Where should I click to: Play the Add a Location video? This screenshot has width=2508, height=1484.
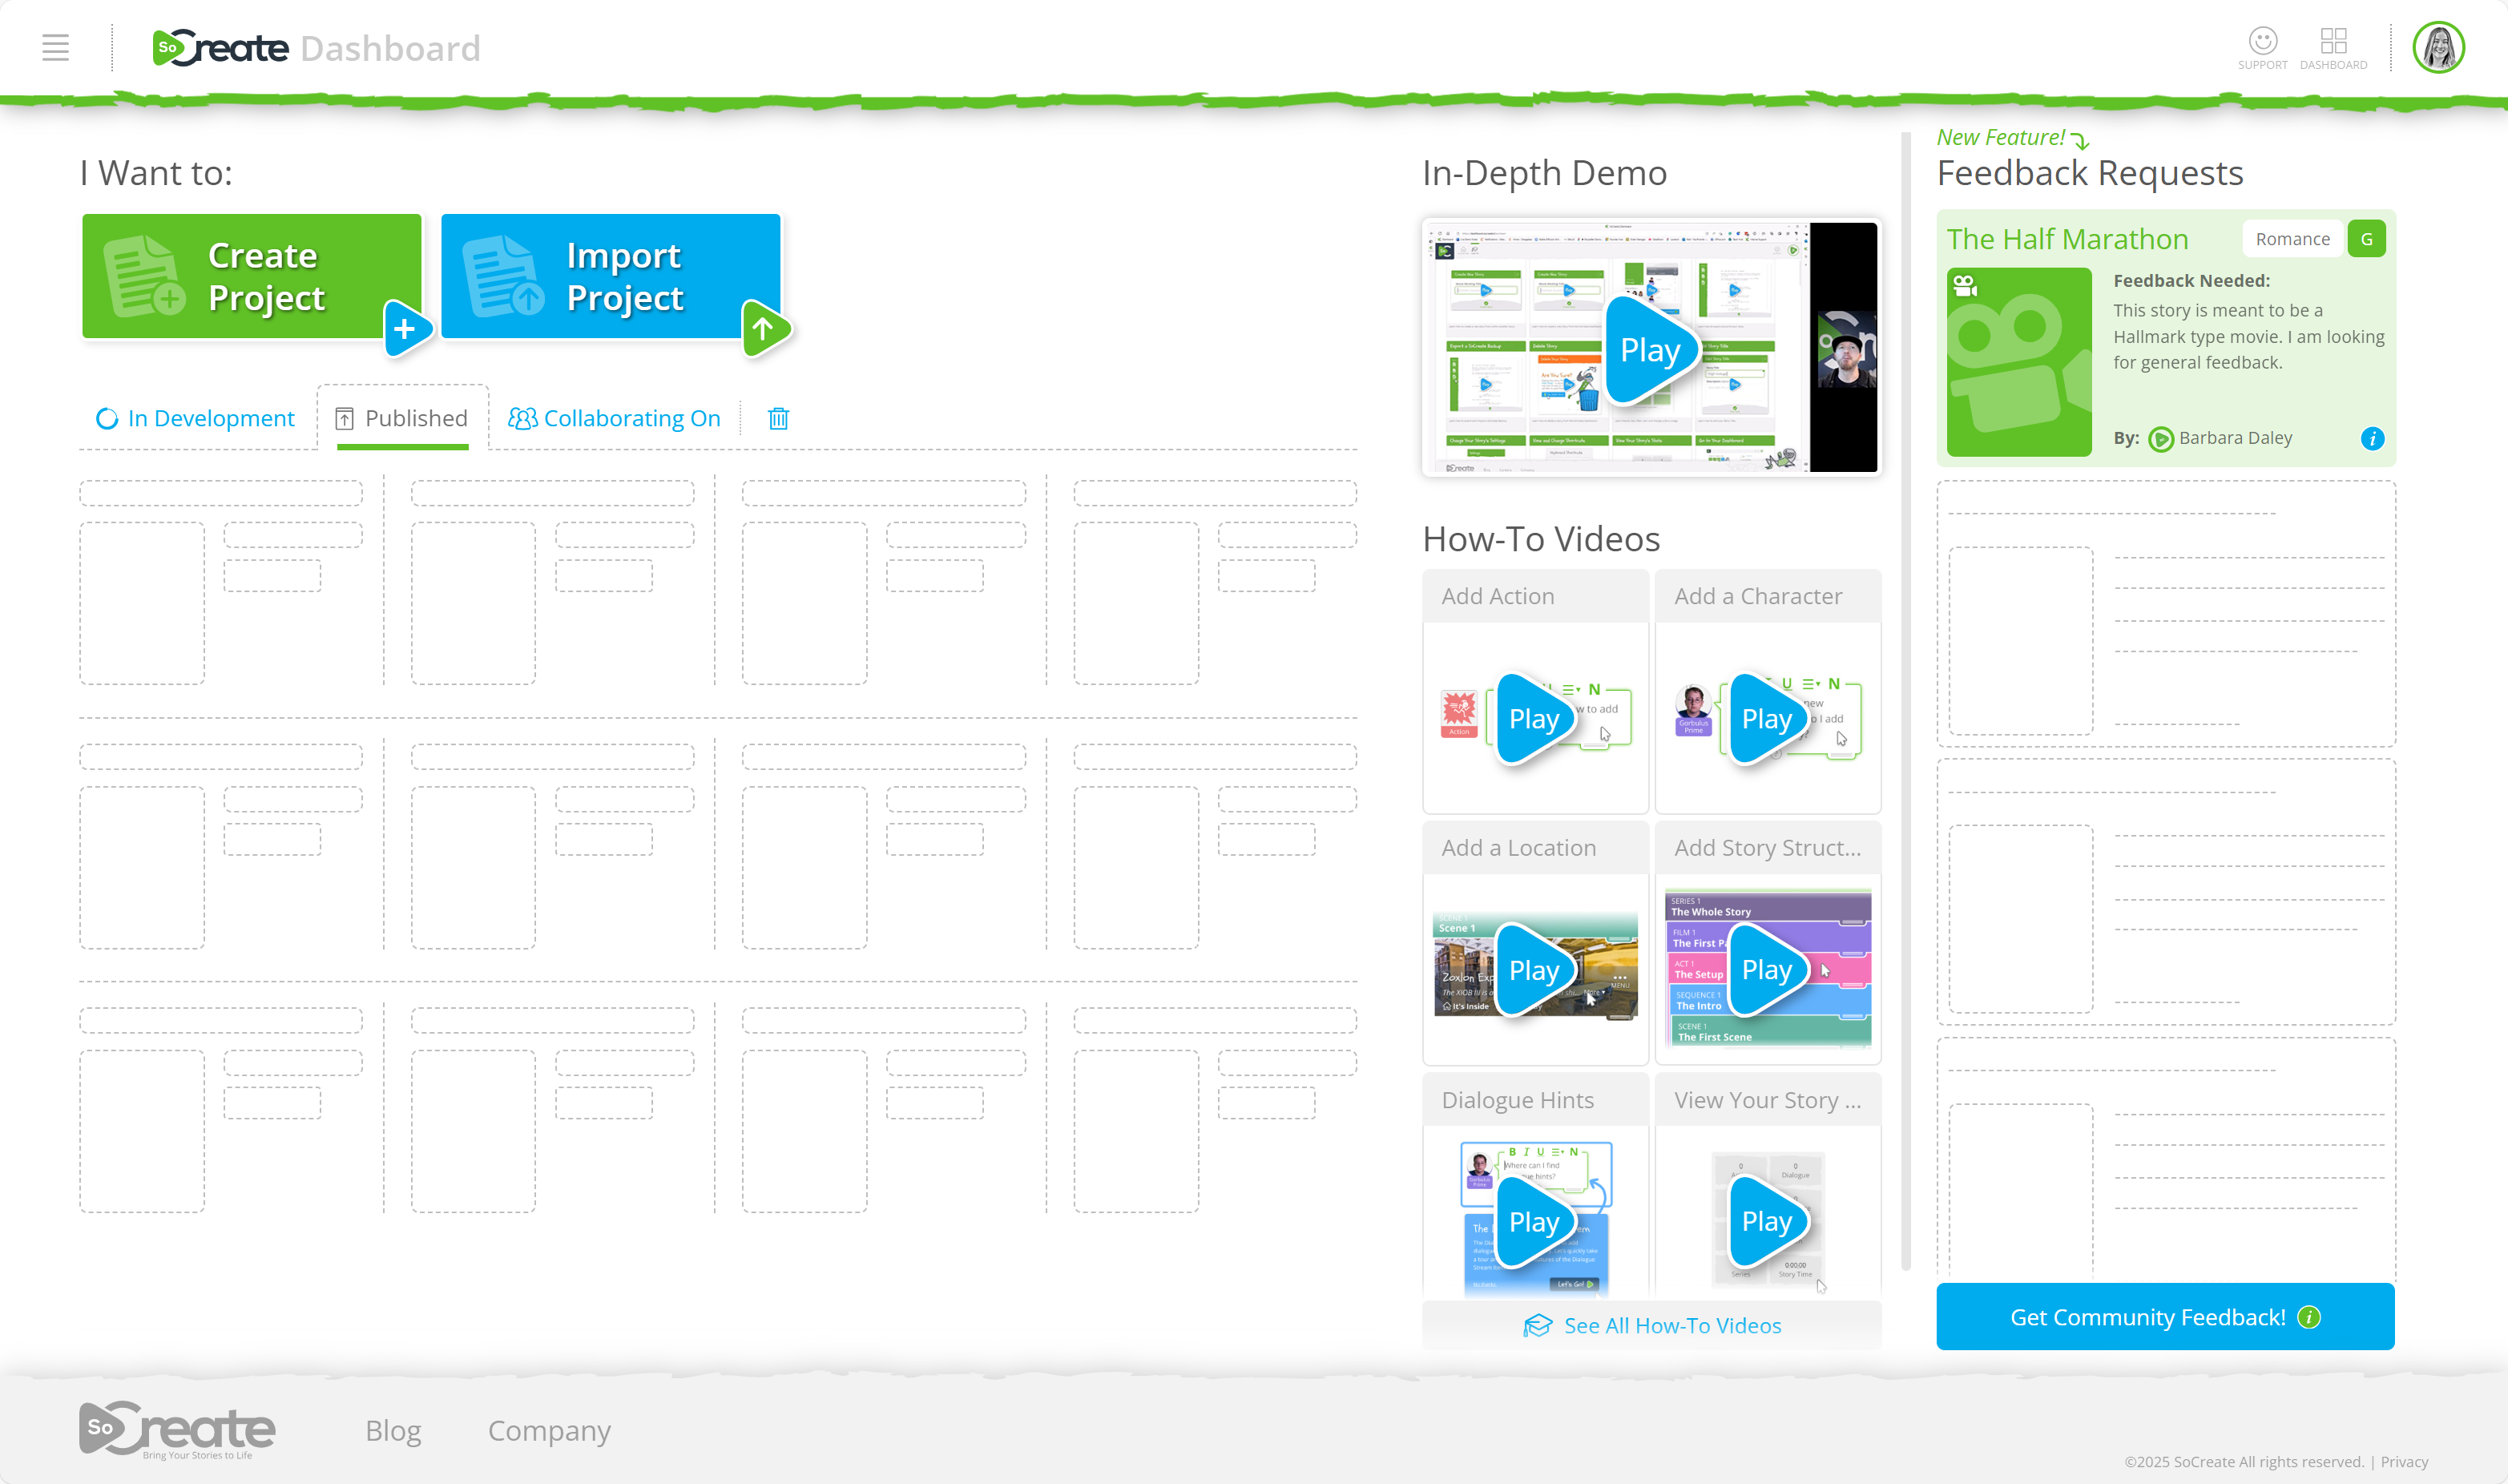pos(1533,969)
